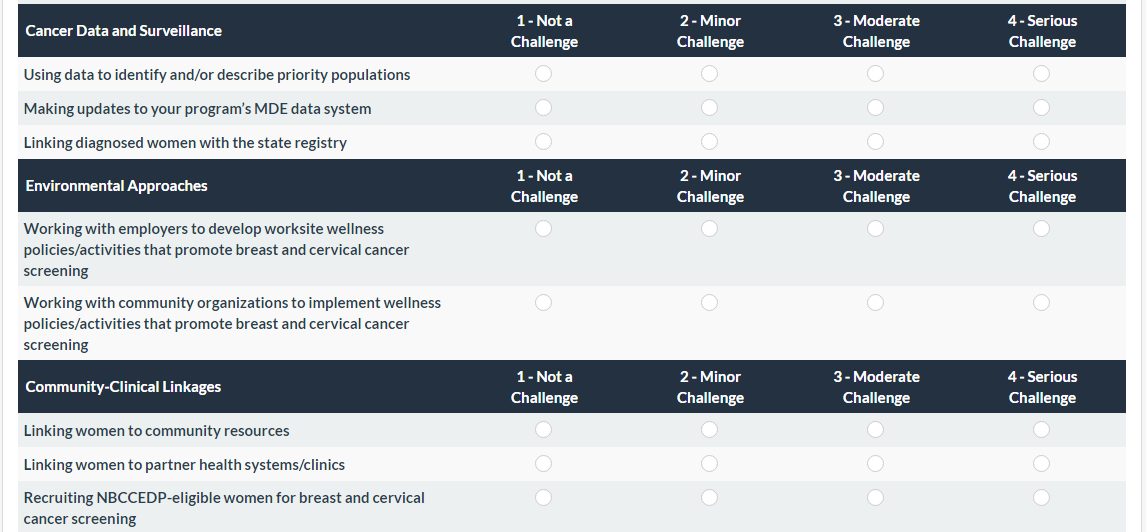This screenshot has height=532, width=1146.
Task: Mark 'Linking women to community resources' as Moderate Challenge
Action: [x=875, y=430]
